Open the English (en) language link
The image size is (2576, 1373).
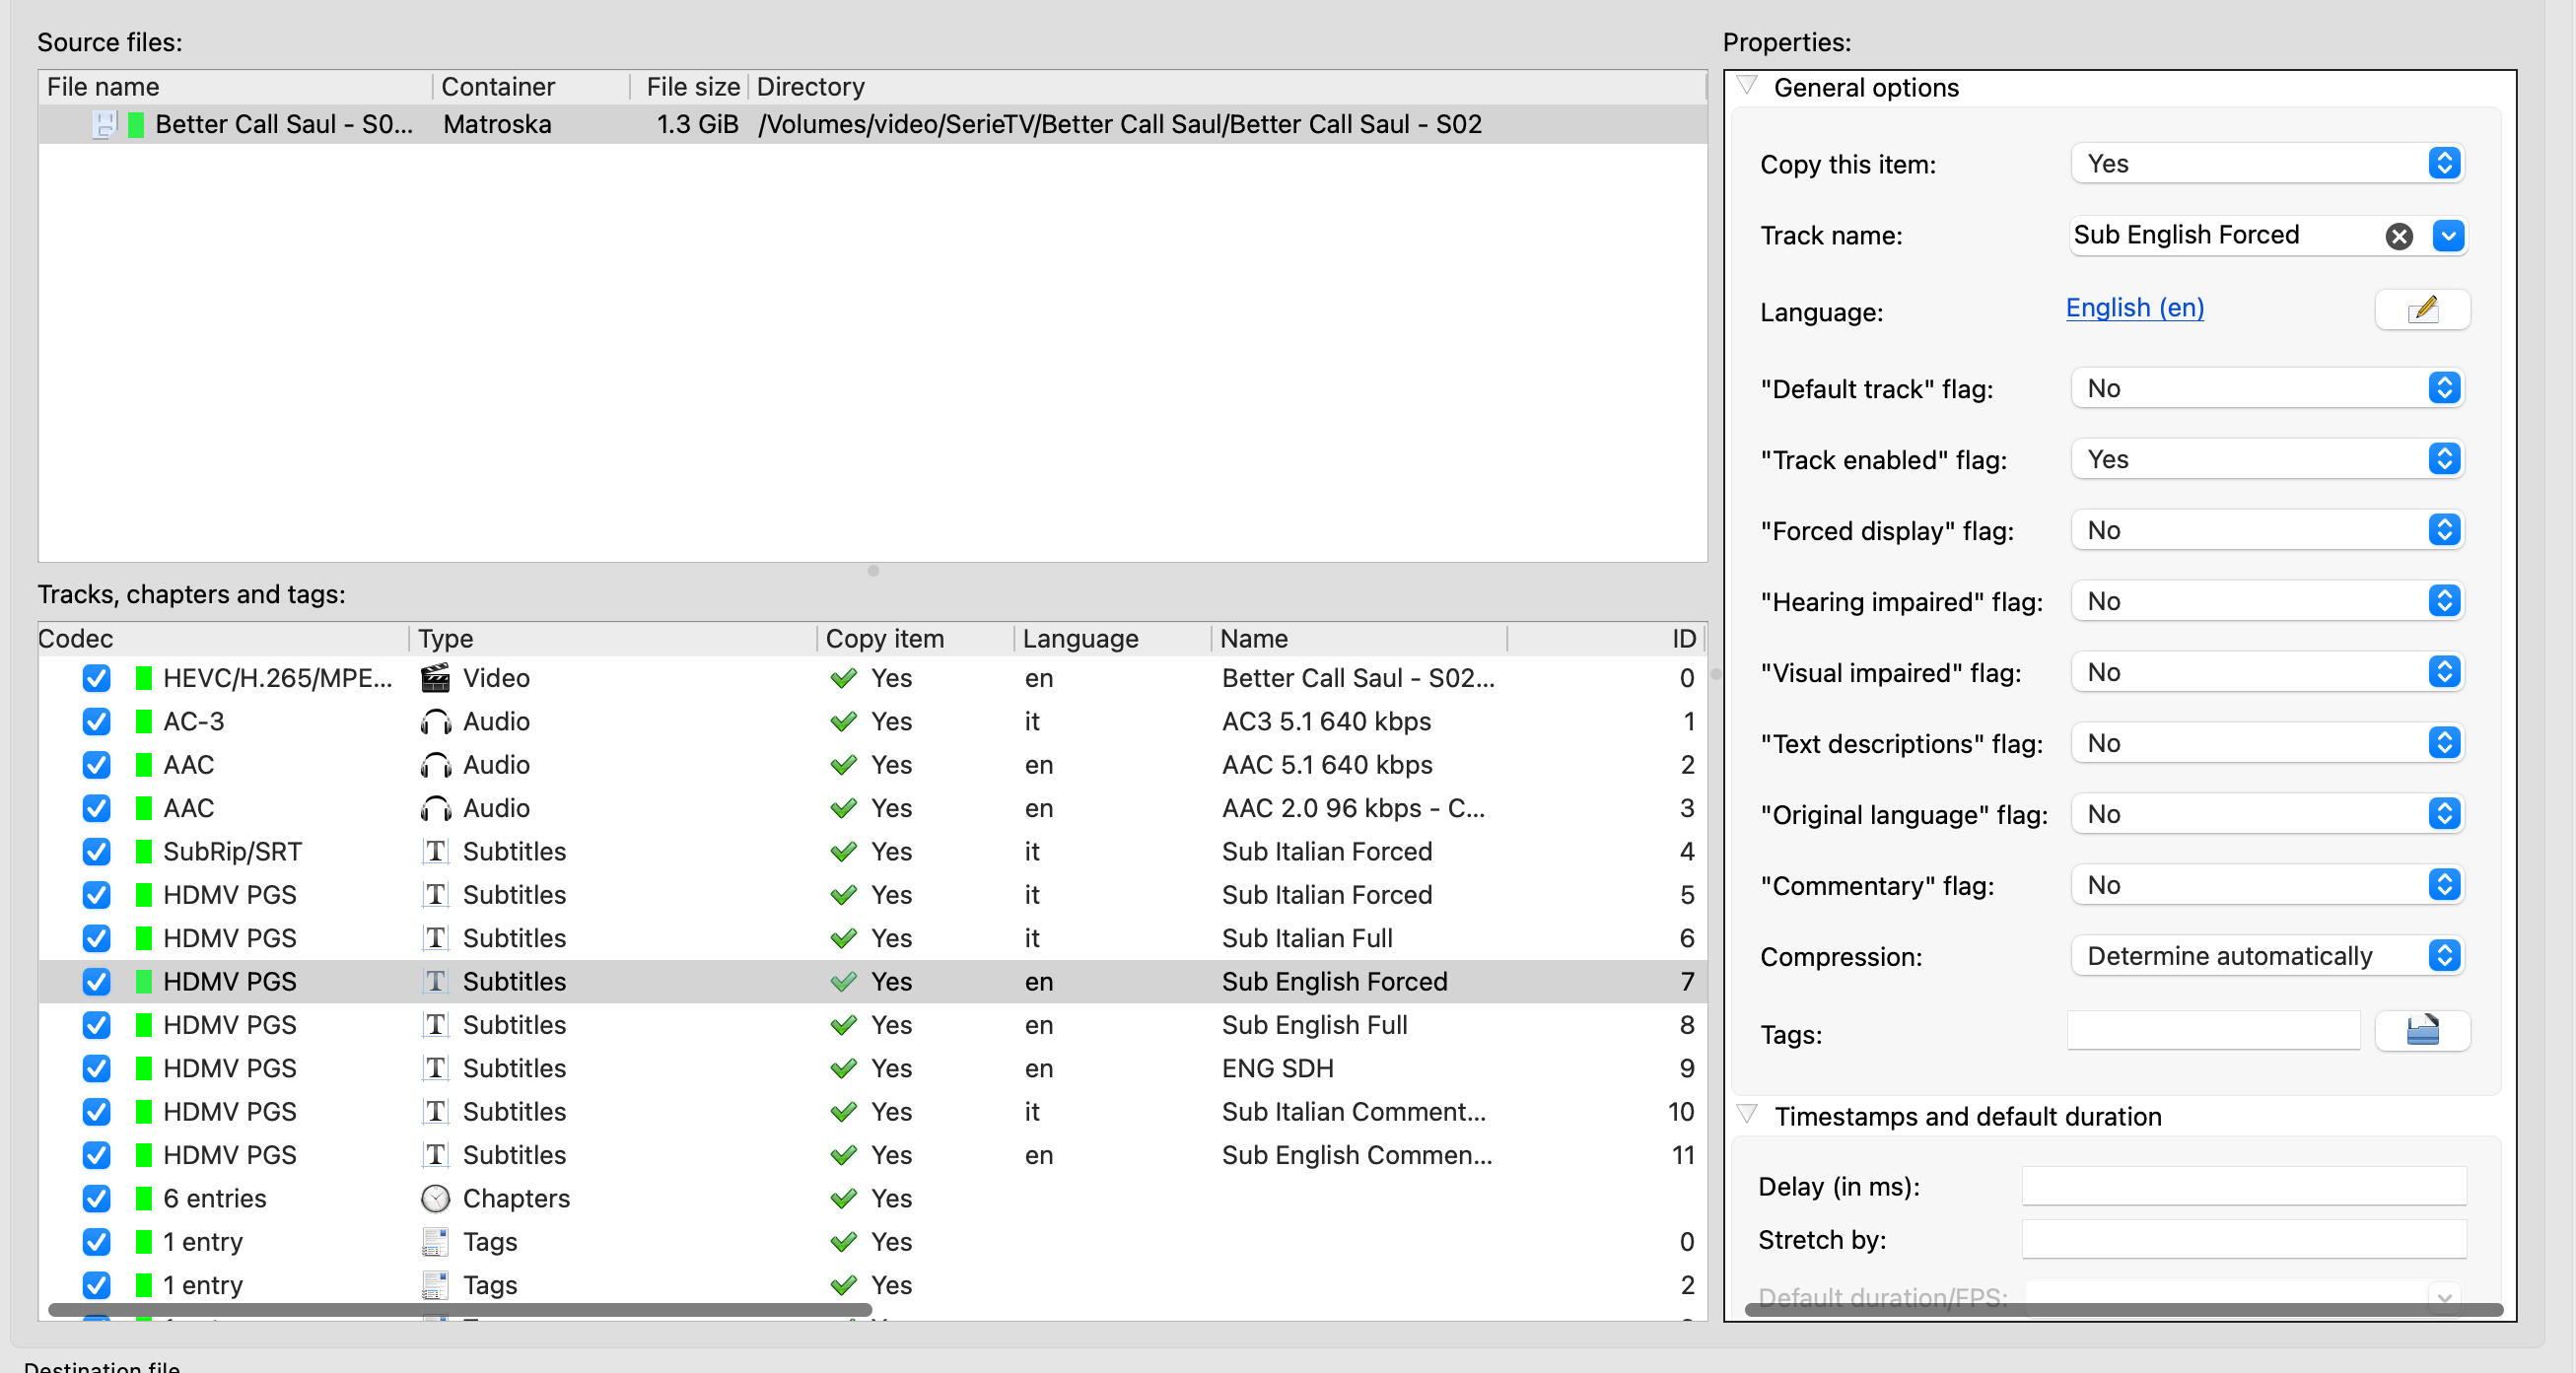2134,308
